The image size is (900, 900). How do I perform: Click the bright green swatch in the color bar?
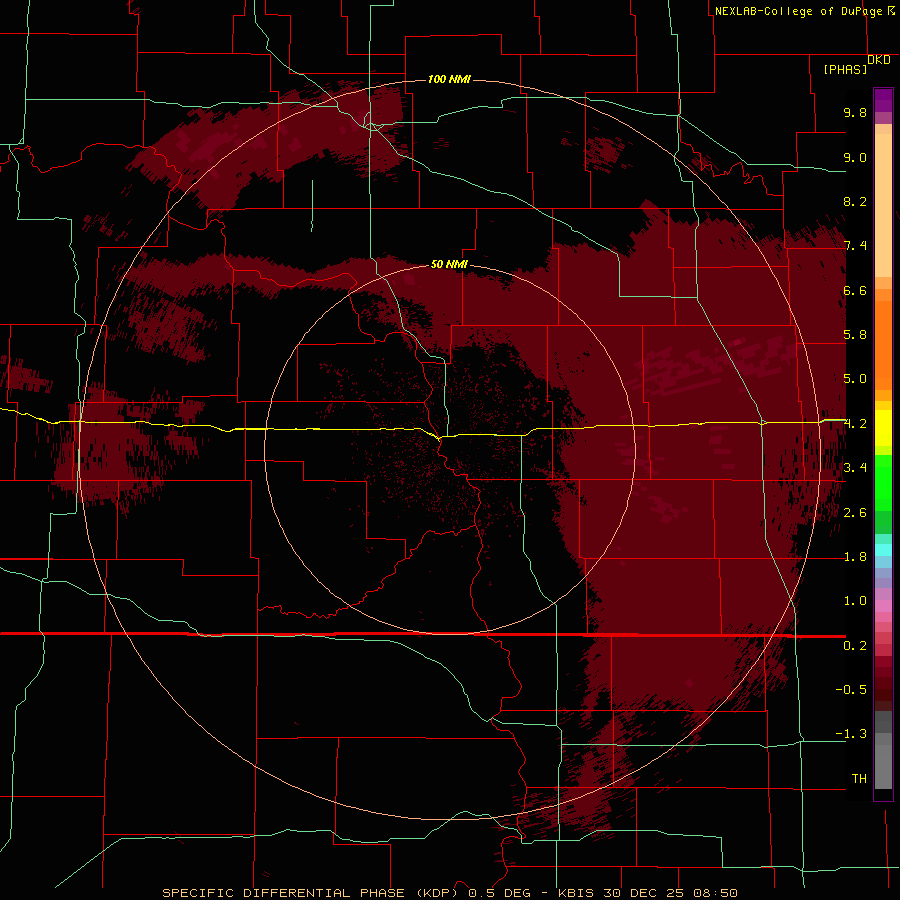click(883, 482)
